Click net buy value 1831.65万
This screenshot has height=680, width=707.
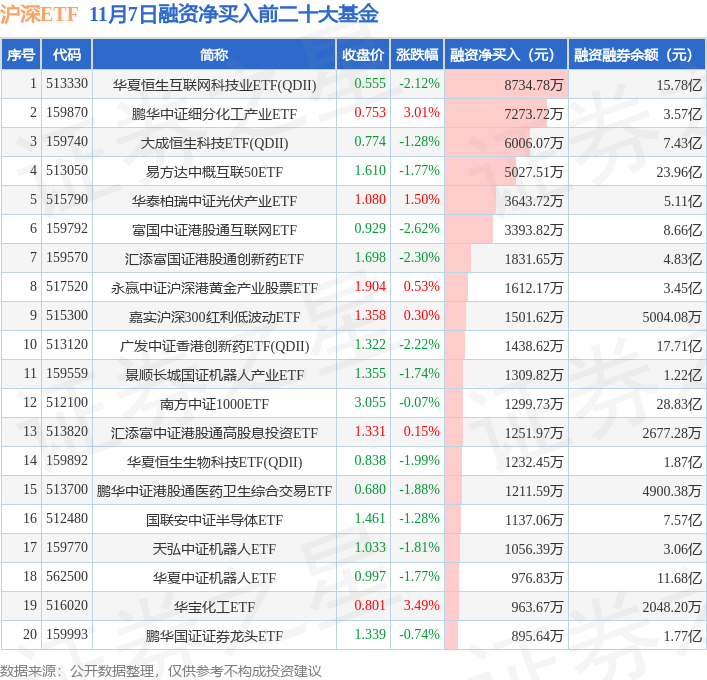(533, 259)
